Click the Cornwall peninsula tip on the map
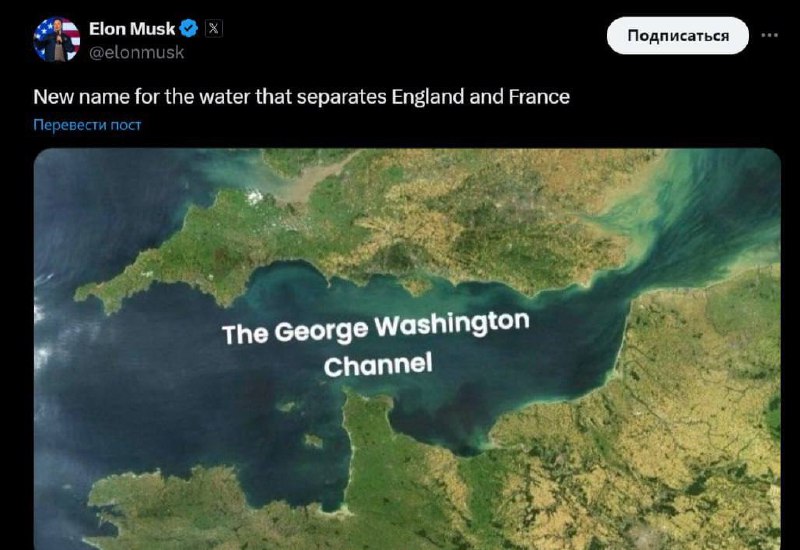Screen dimensions: 800x550 point(94,295)
